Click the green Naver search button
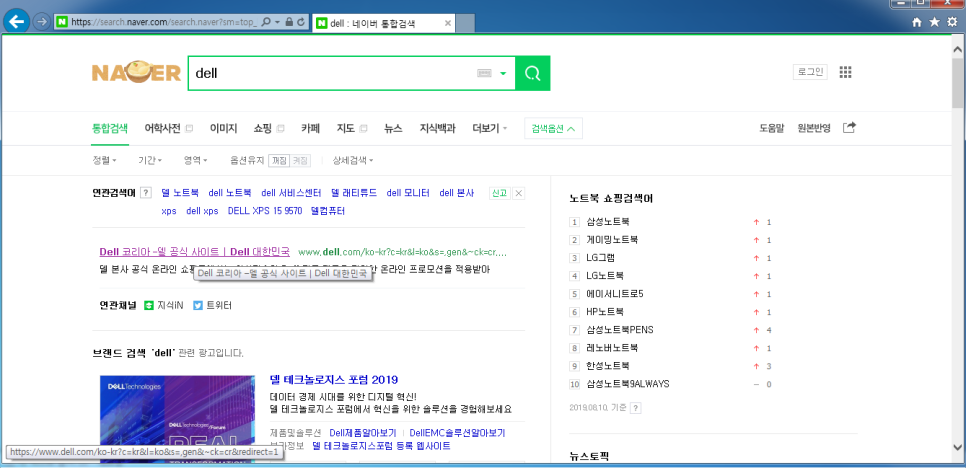The width and height of the screenshot is (966, 468). 532,73
